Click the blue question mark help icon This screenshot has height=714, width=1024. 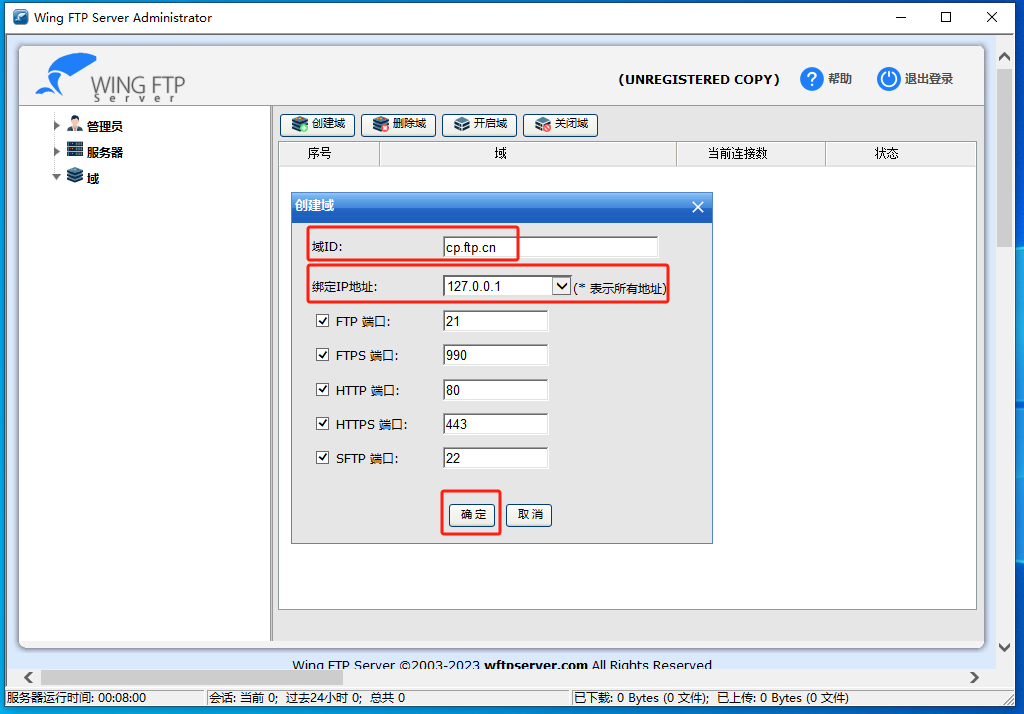click(x=811, y=79)
